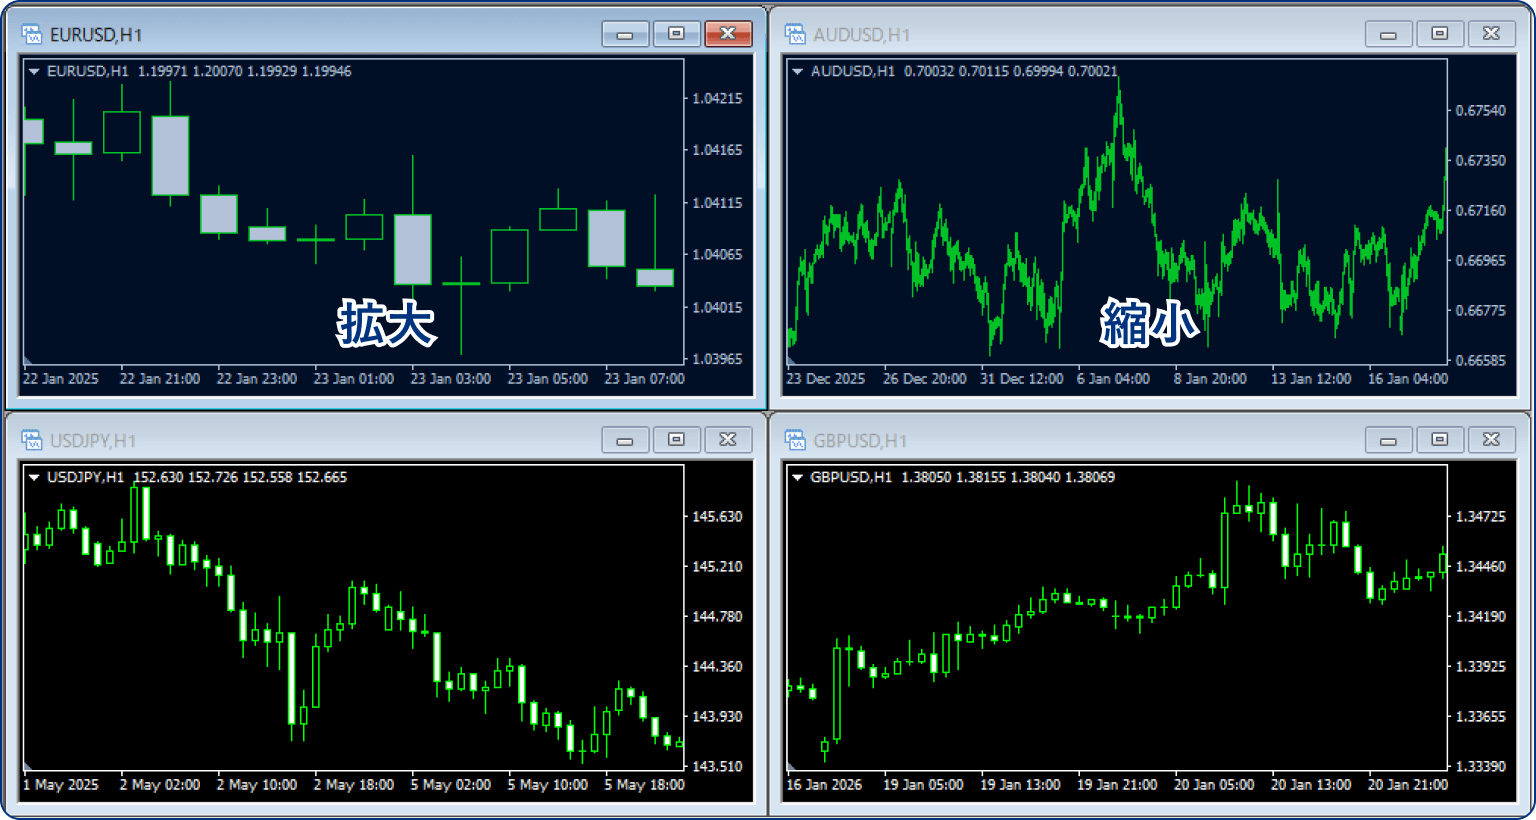Open the arrow menu next to AUDUSD,H1 label
1536x820 pixels.
(x=797, y=72)
